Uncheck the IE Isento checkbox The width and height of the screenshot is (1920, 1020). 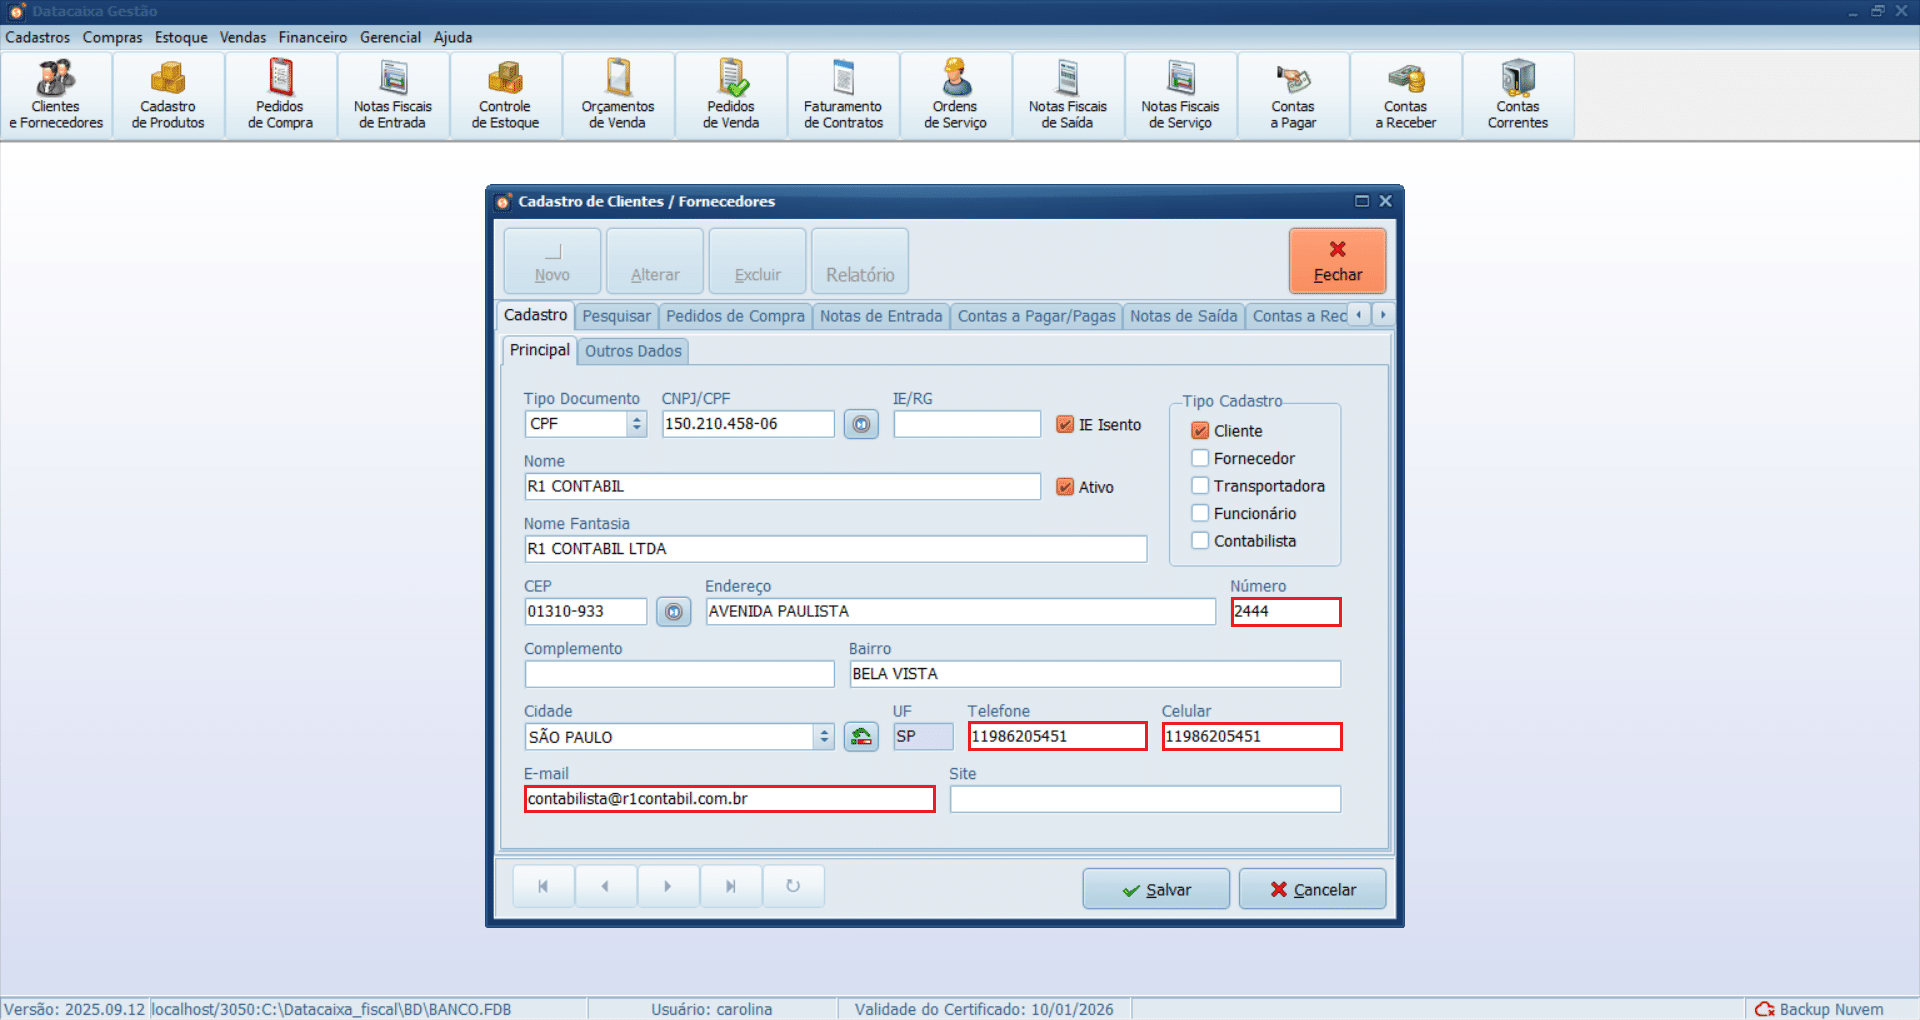click(1065, 425)
